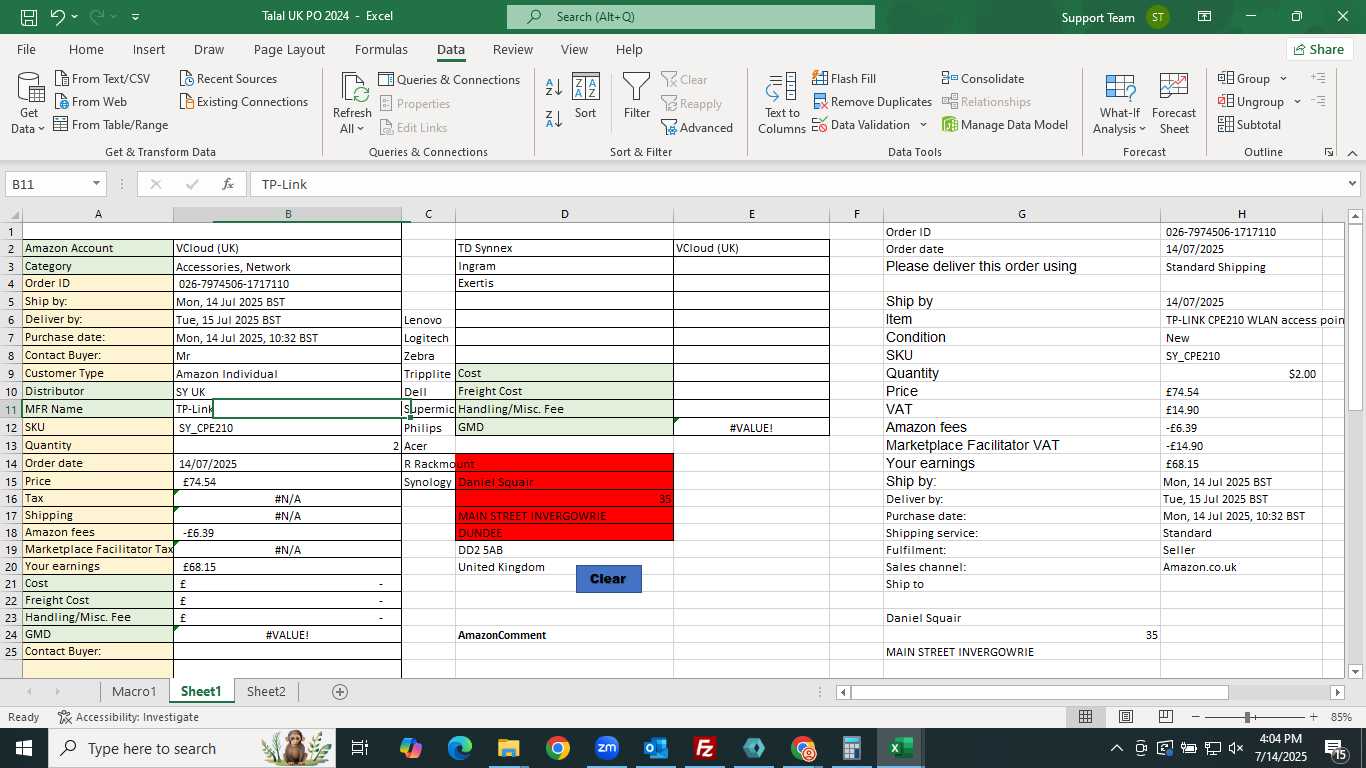Open Recent Sources
The width and height of the screenshot is (1366, 768).
click(x=228, y=79)
